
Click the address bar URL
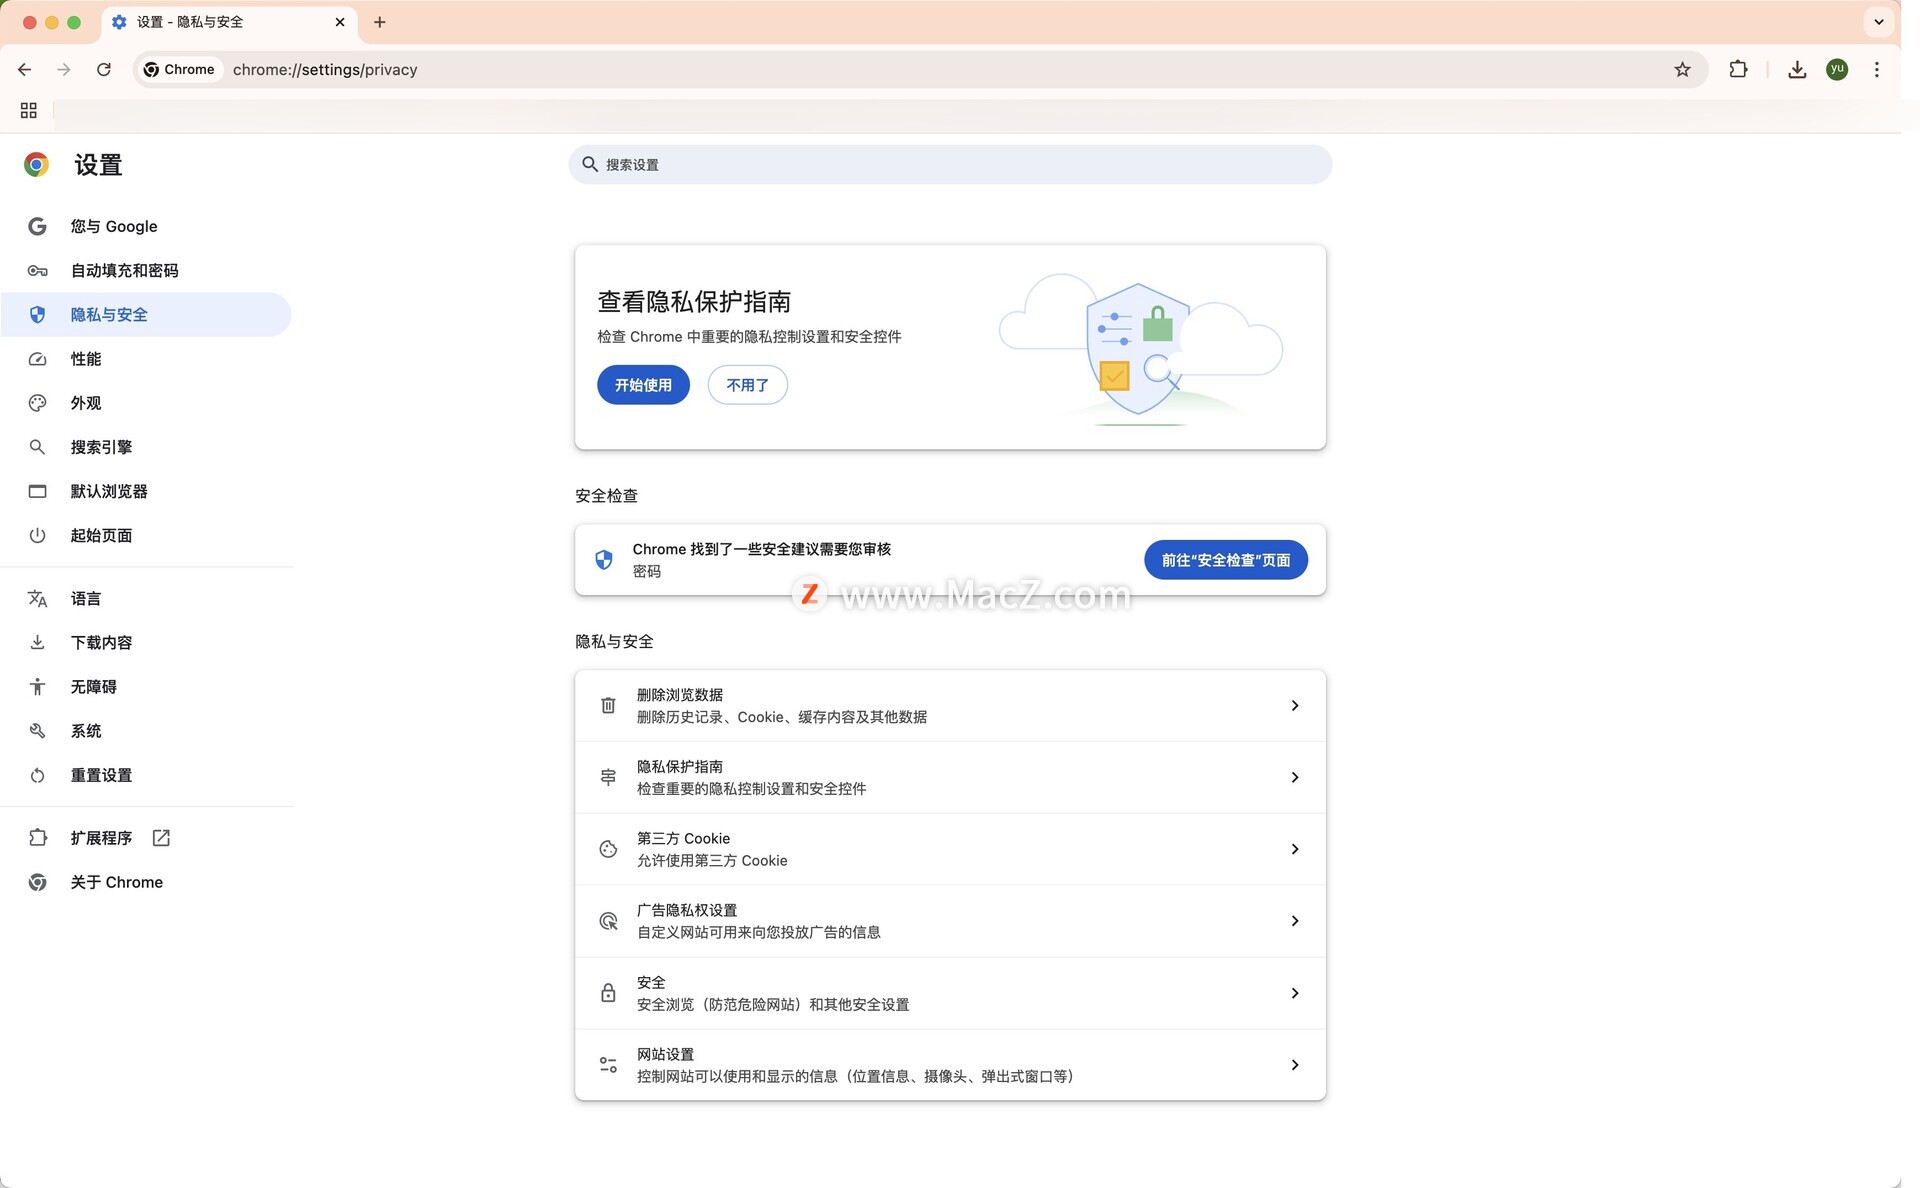(325, 69)
